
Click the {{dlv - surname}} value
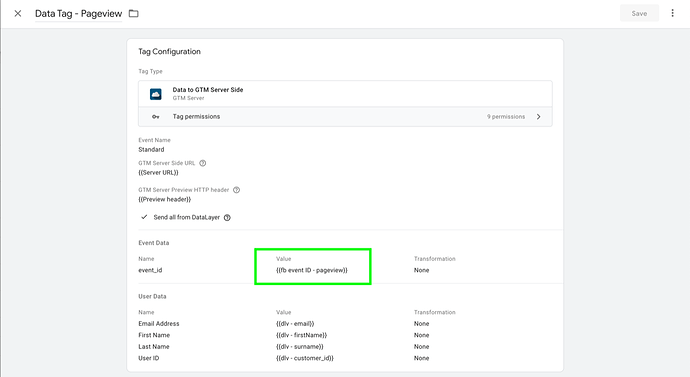pyautogui.click(x=300, y=347)
